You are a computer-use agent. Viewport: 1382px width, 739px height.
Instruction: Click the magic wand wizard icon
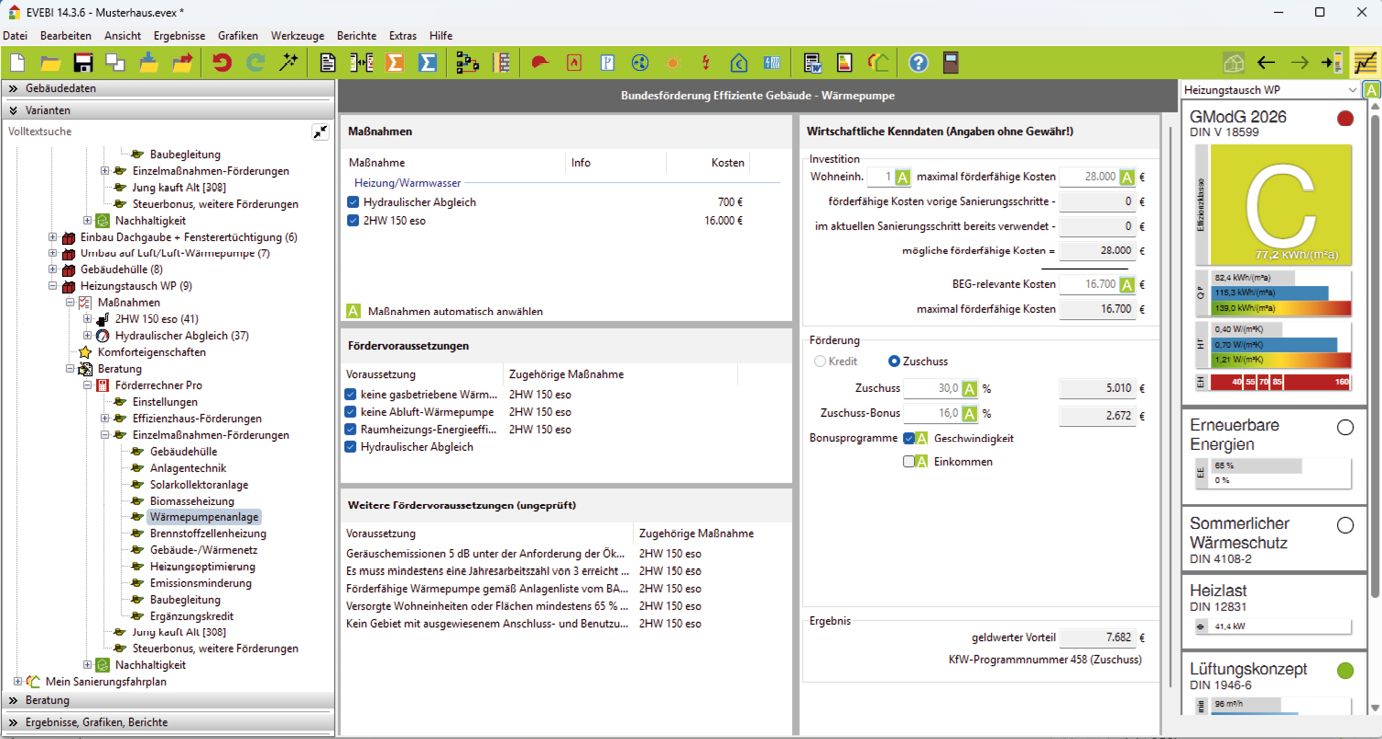coord(289,63)
